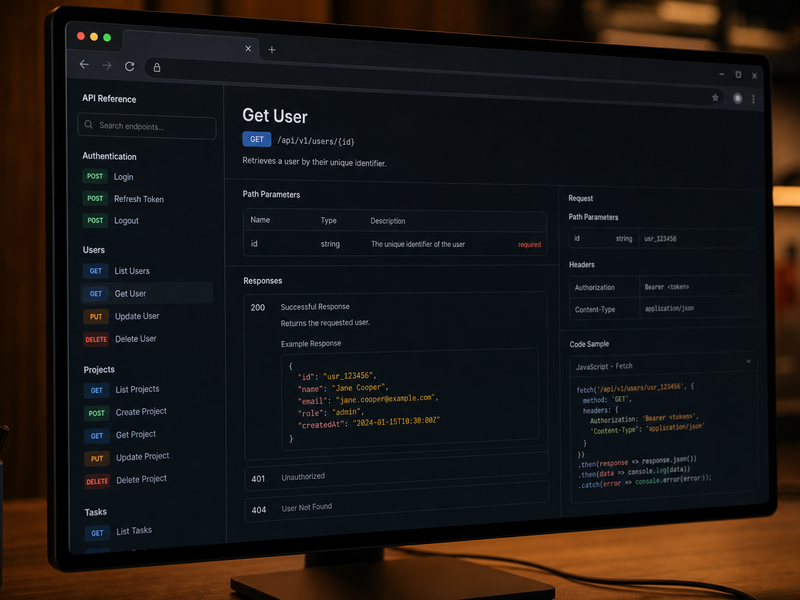Open Delete User in the sidebar
Screen dimensions: 800x600
pos(136,339)
